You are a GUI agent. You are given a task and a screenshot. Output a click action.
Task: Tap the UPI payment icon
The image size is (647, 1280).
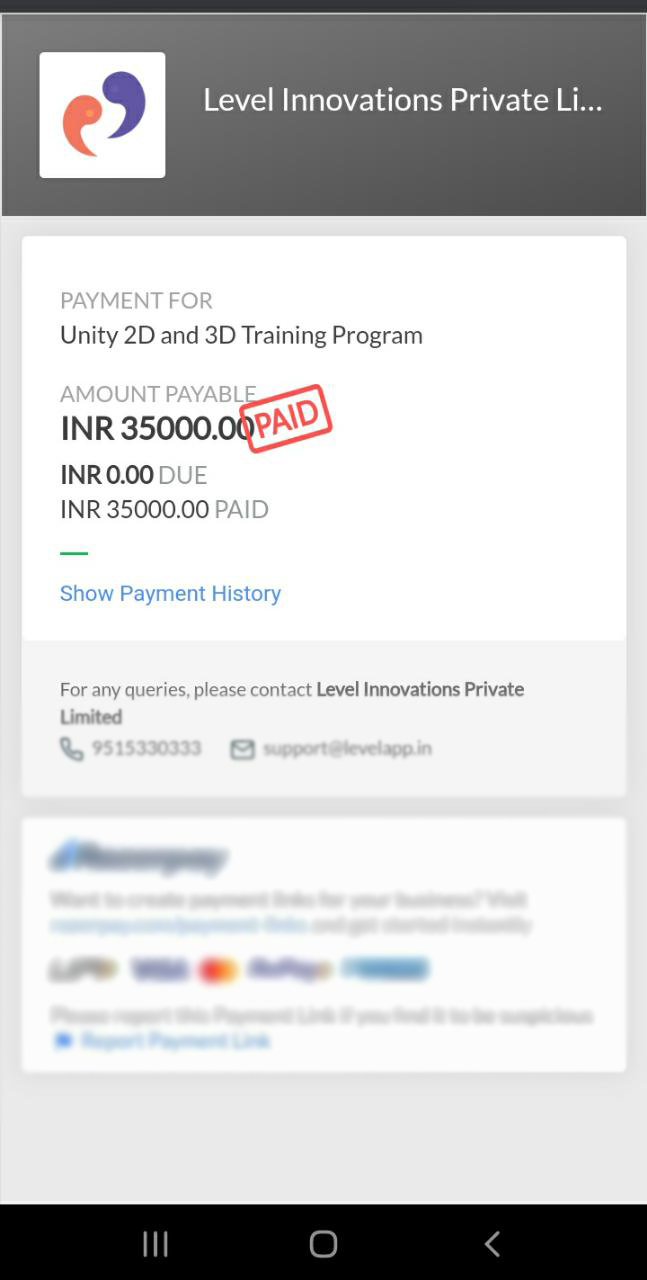pos(84,969)
